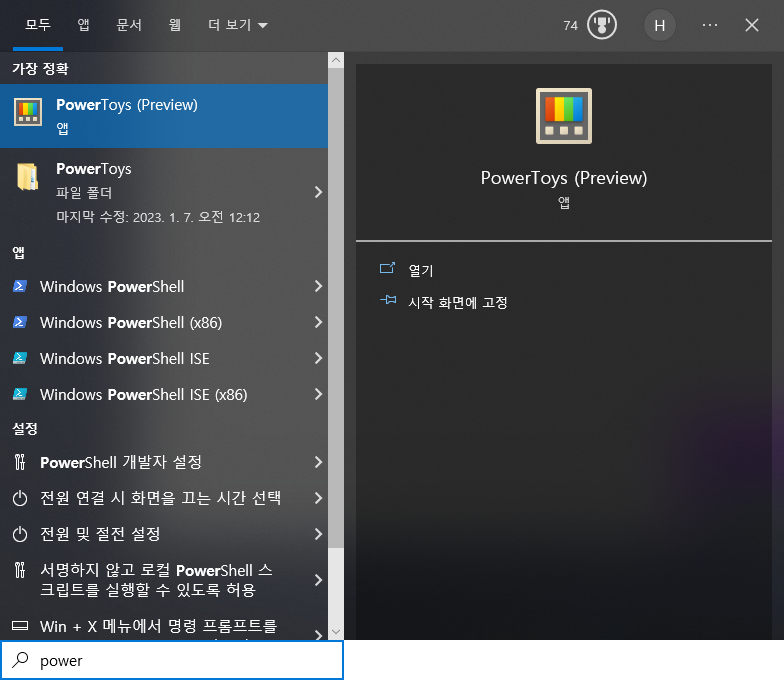Open 전원 연결 시 화면을 끄는 시간 선택
Viewport: 784px width, 680px height.
coord(164,498)
